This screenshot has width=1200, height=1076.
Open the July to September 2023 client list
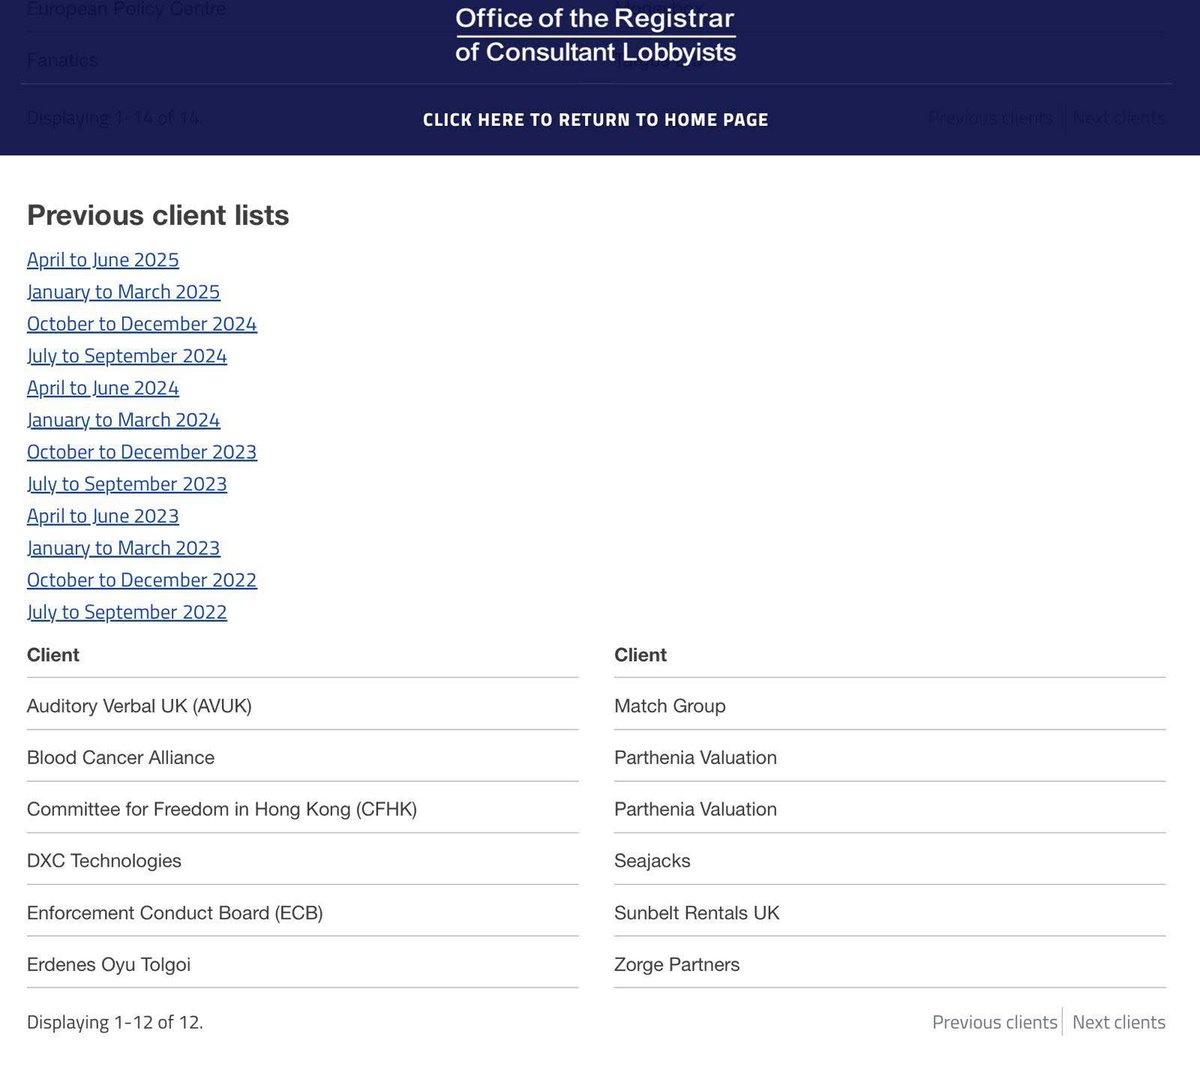click(x=127, y=484)
